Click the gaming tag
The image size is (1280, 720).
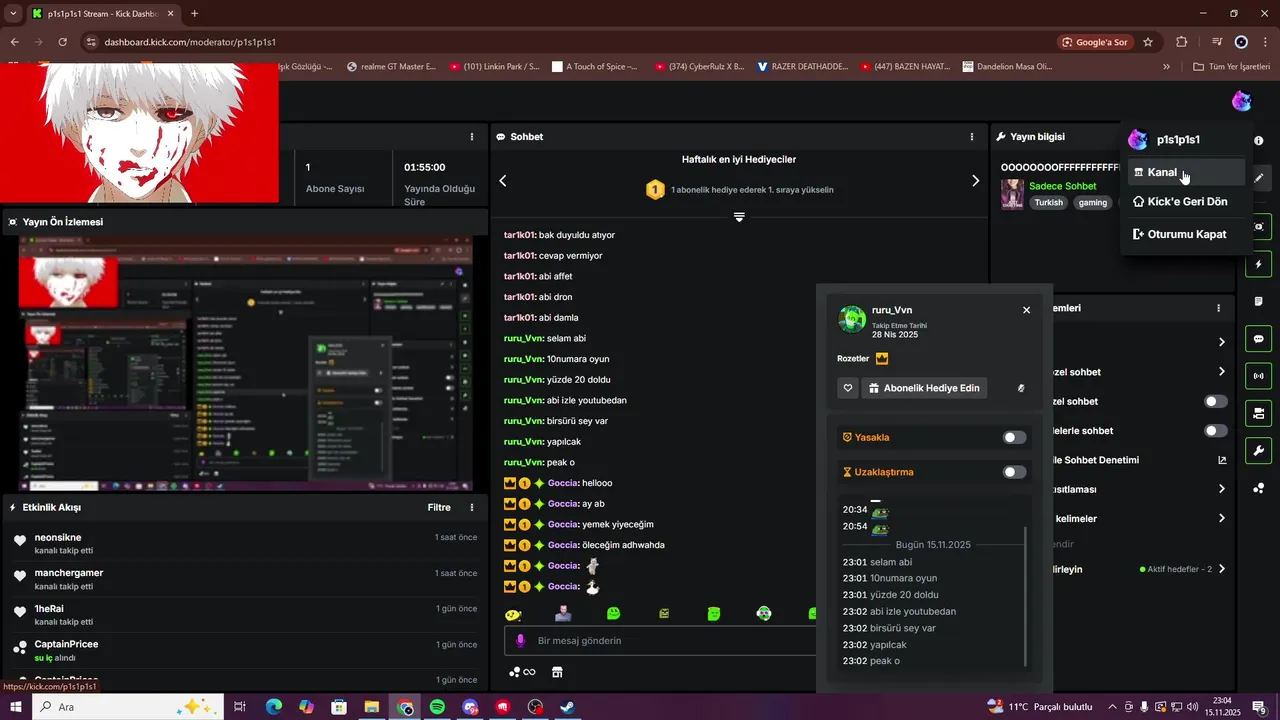tap(1093, 202)
